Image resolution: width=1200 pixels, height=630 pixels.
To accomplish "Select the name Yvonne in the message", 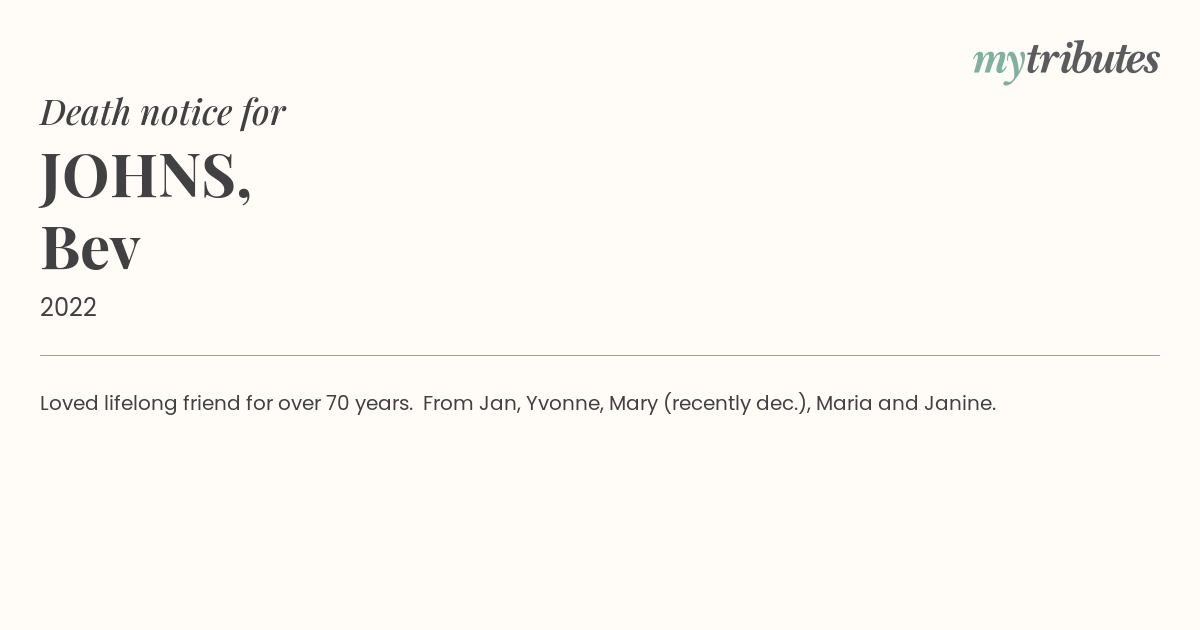I will 564,403.
